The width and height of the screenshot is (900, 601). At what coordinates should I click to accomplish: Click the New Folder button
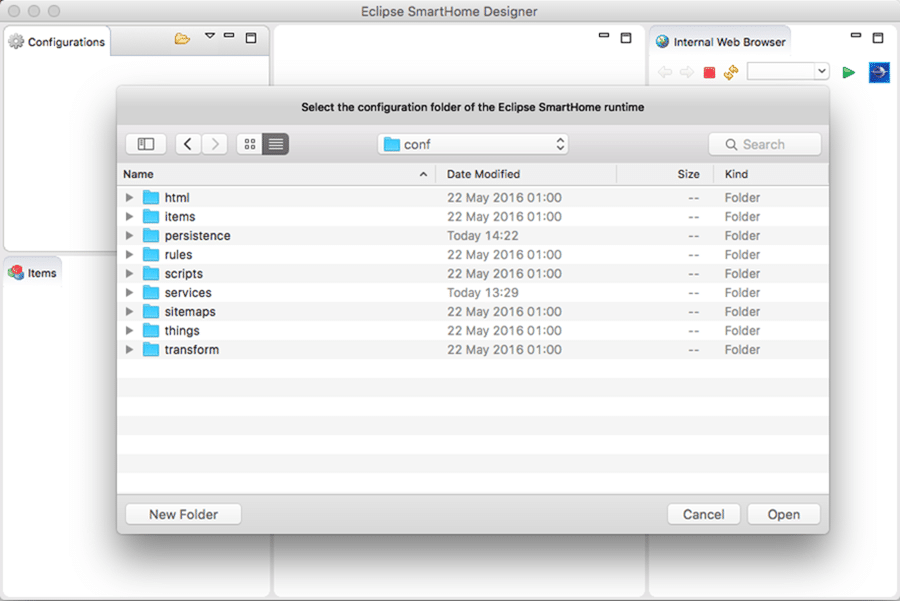[184, 514]
